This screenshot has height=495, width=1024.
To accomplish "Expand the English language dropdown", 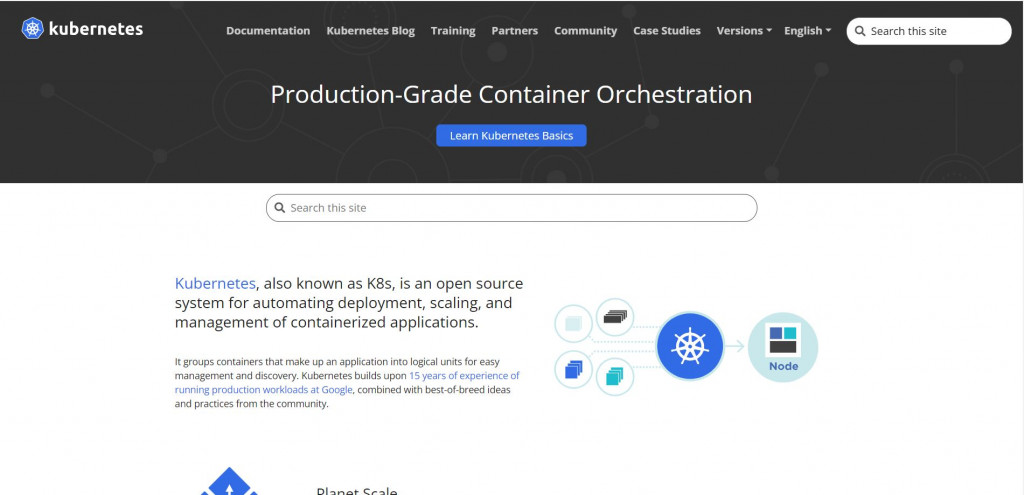I will point(807,31).
